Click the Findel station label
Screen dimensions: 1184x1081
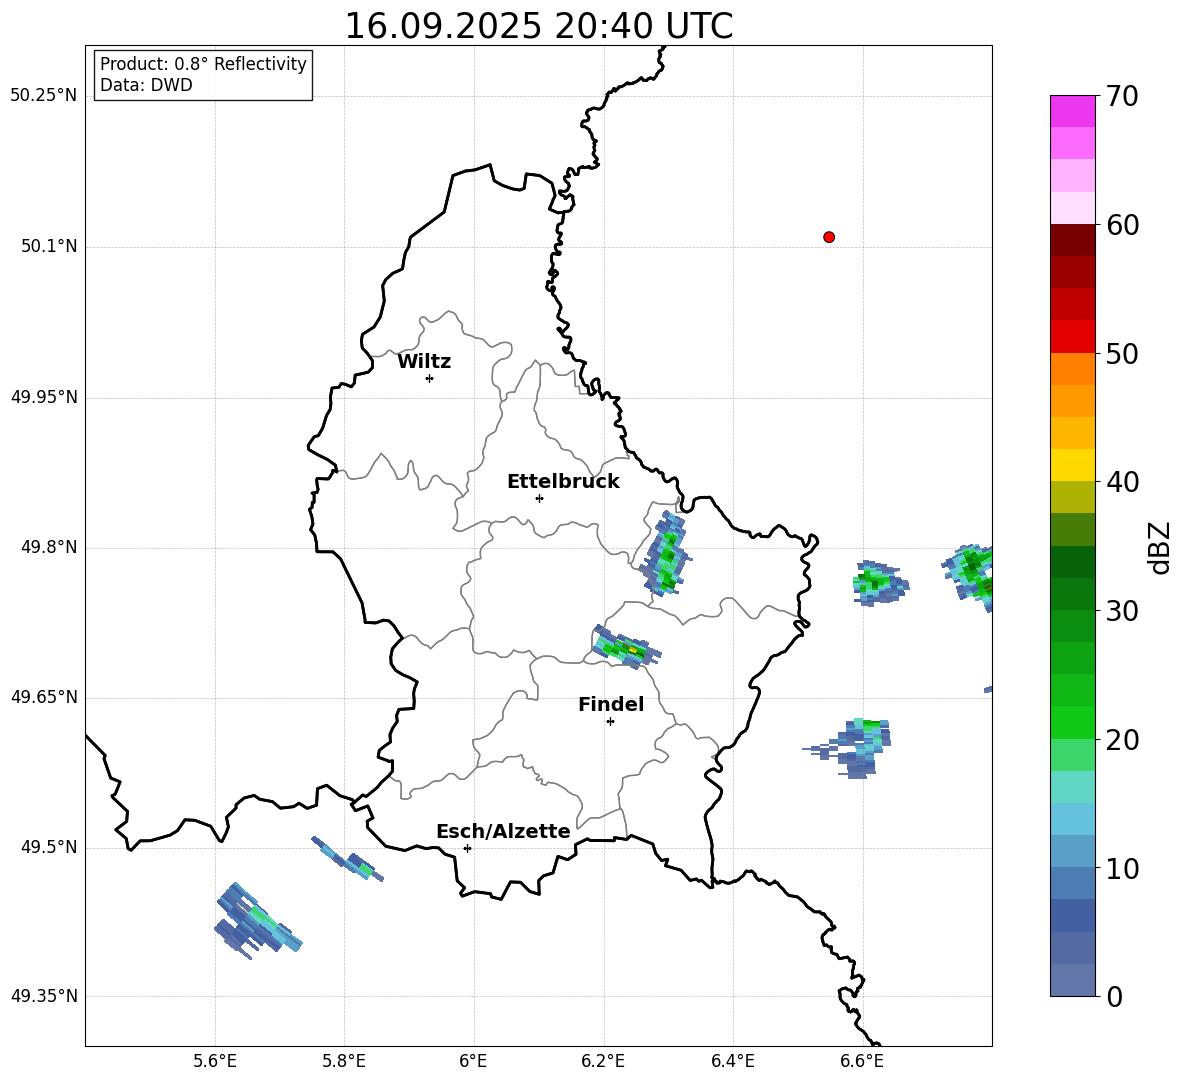(x=611, y=704)
